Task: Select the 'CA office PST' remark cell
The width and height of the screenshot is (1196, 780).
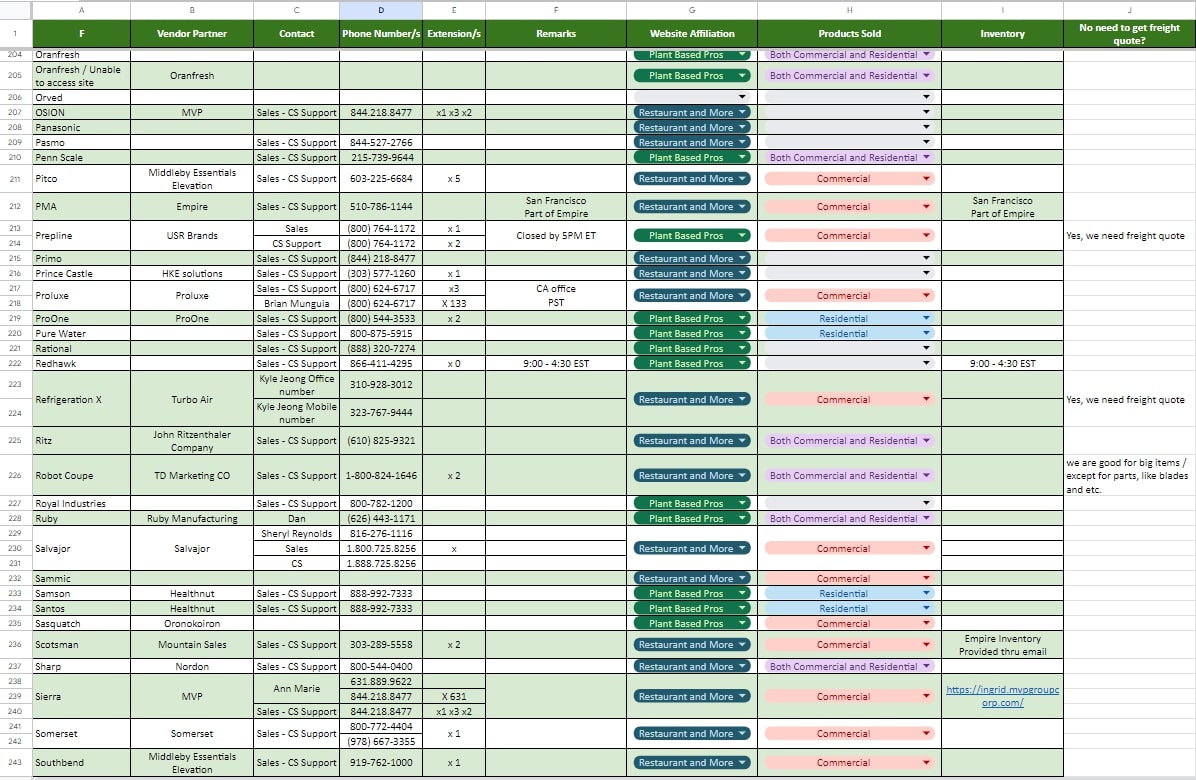Action: (555, 296)
